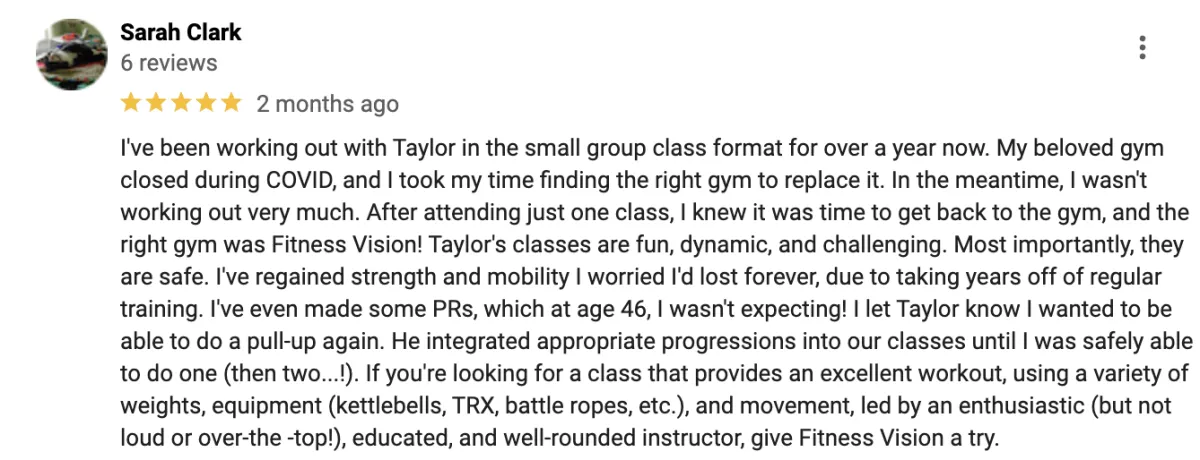This screenshot has width=1200, height=460.
Task: Click the first star of the rating
Action: pos(132,102)
